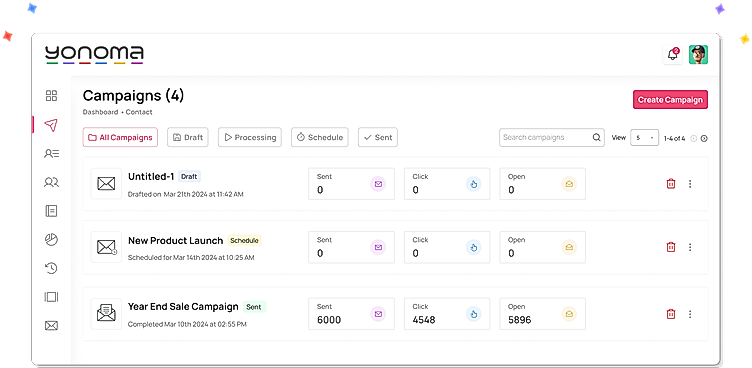The image size is (752, 368).
Task: Open the history clock sidebar icon
Action: [x=51, y=268]
